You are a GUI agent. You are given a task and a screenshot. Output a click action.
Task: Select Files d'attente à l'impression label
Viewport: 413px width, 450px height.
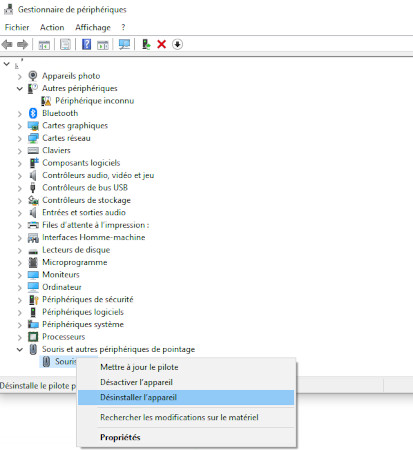click(96, 225)
